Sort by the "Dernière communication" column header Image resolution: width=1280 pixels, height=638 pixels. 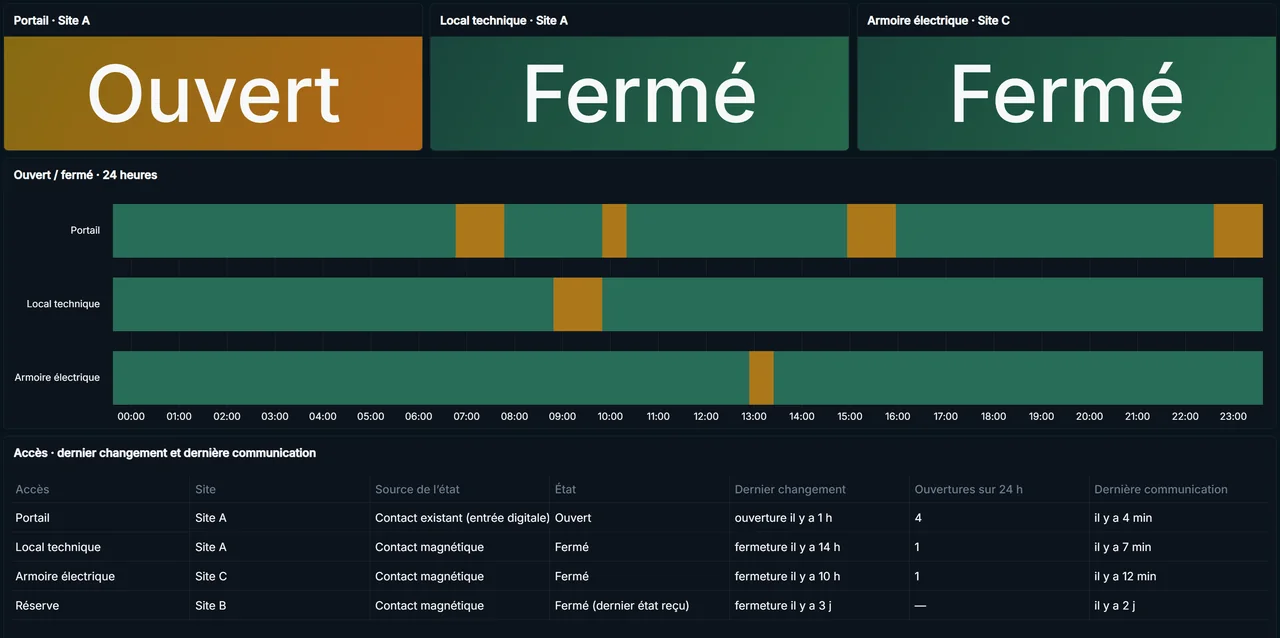pyautogui.click(x=1161, y=489)
